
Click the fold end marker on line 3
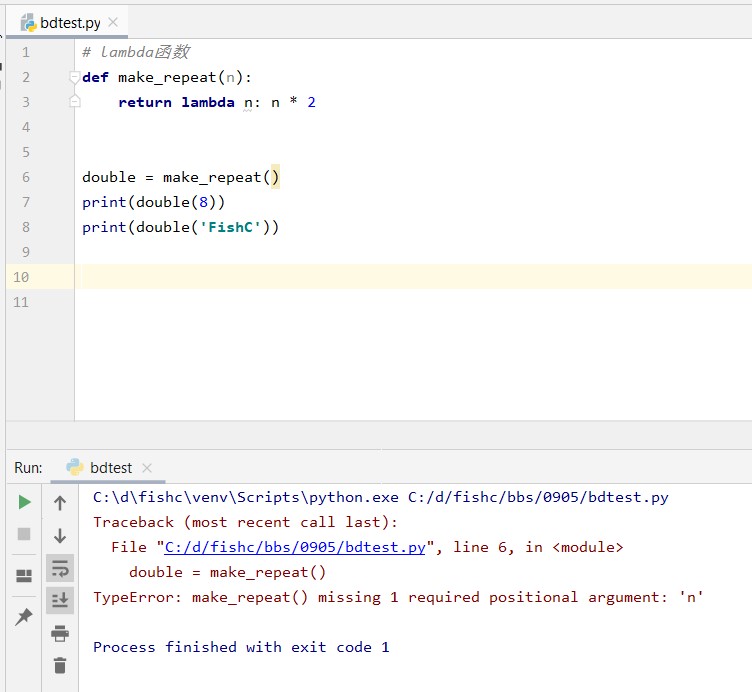(x=74, y=101)
